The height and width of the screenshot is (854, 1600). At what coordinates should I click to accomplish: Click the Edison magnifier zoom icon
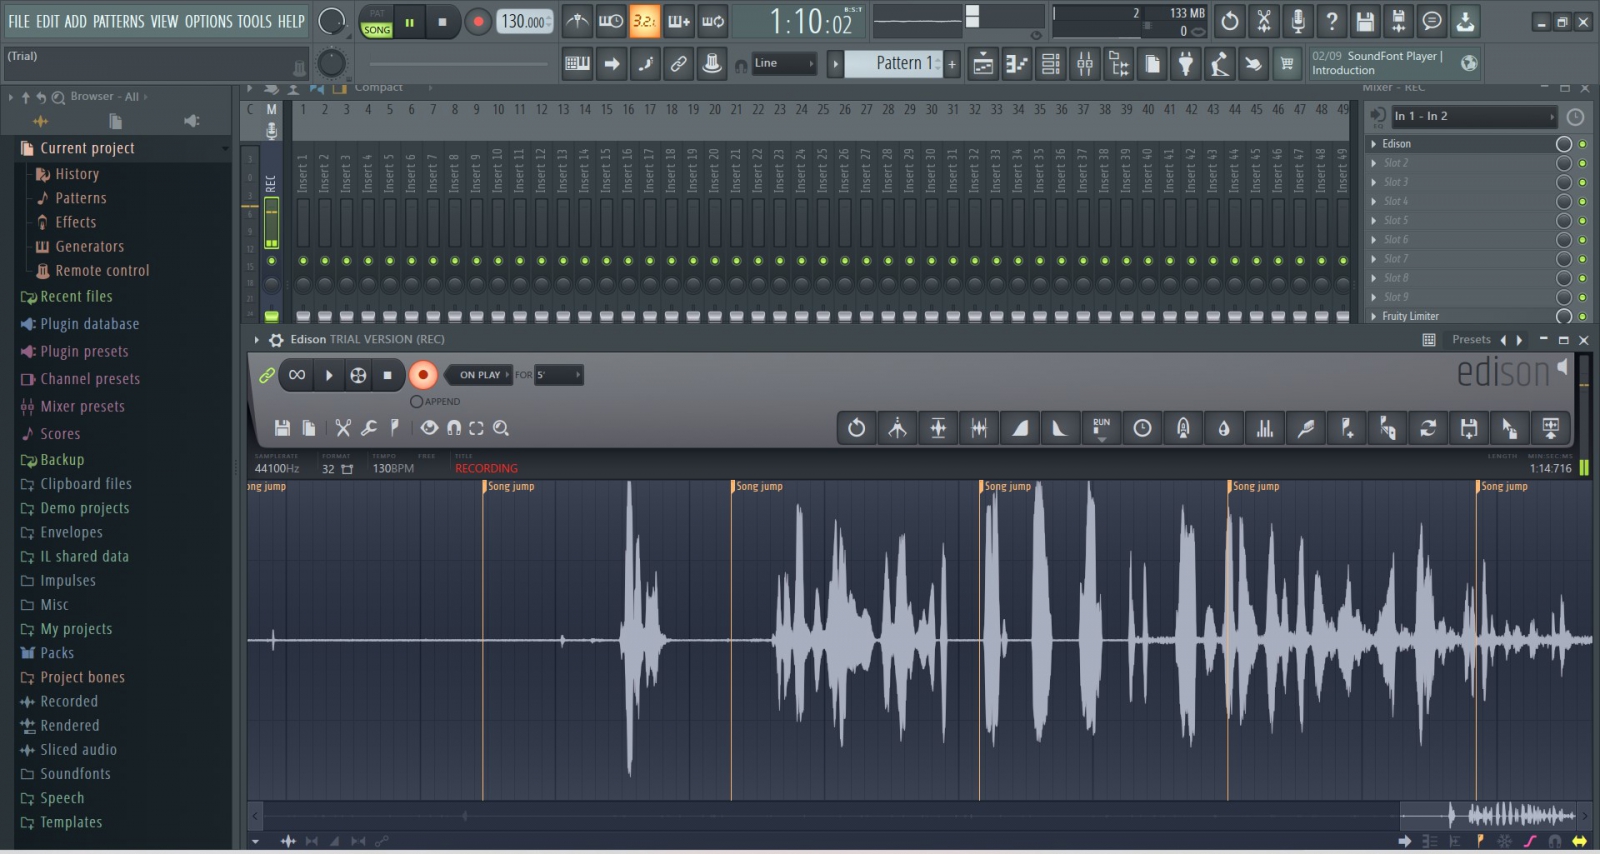point(501,428)
